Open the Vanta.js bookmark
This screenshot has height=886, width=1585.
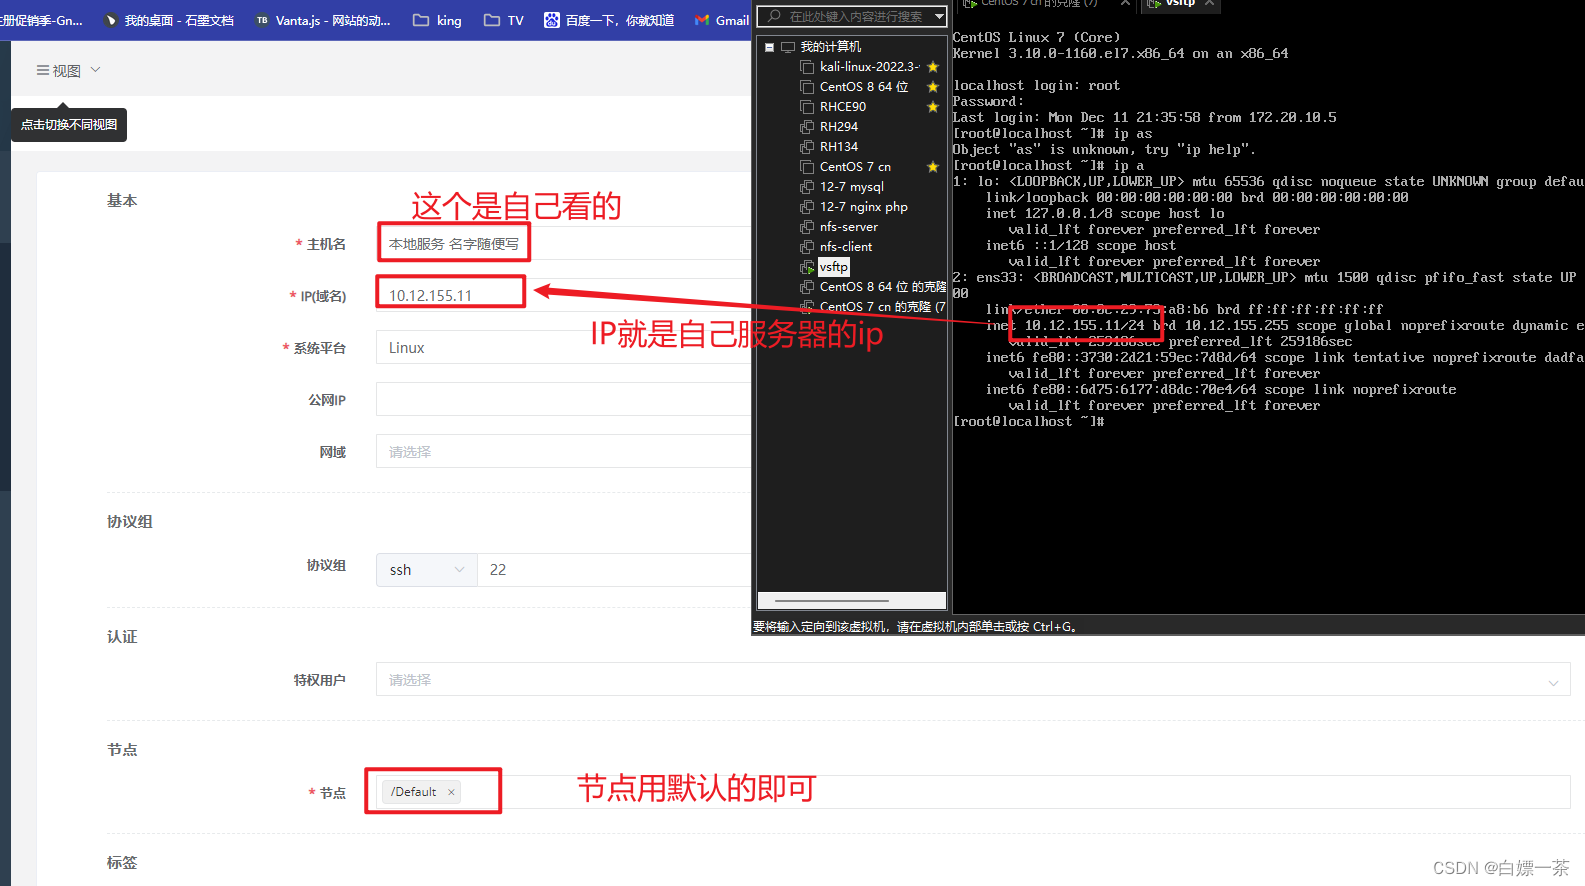(323, 20)
